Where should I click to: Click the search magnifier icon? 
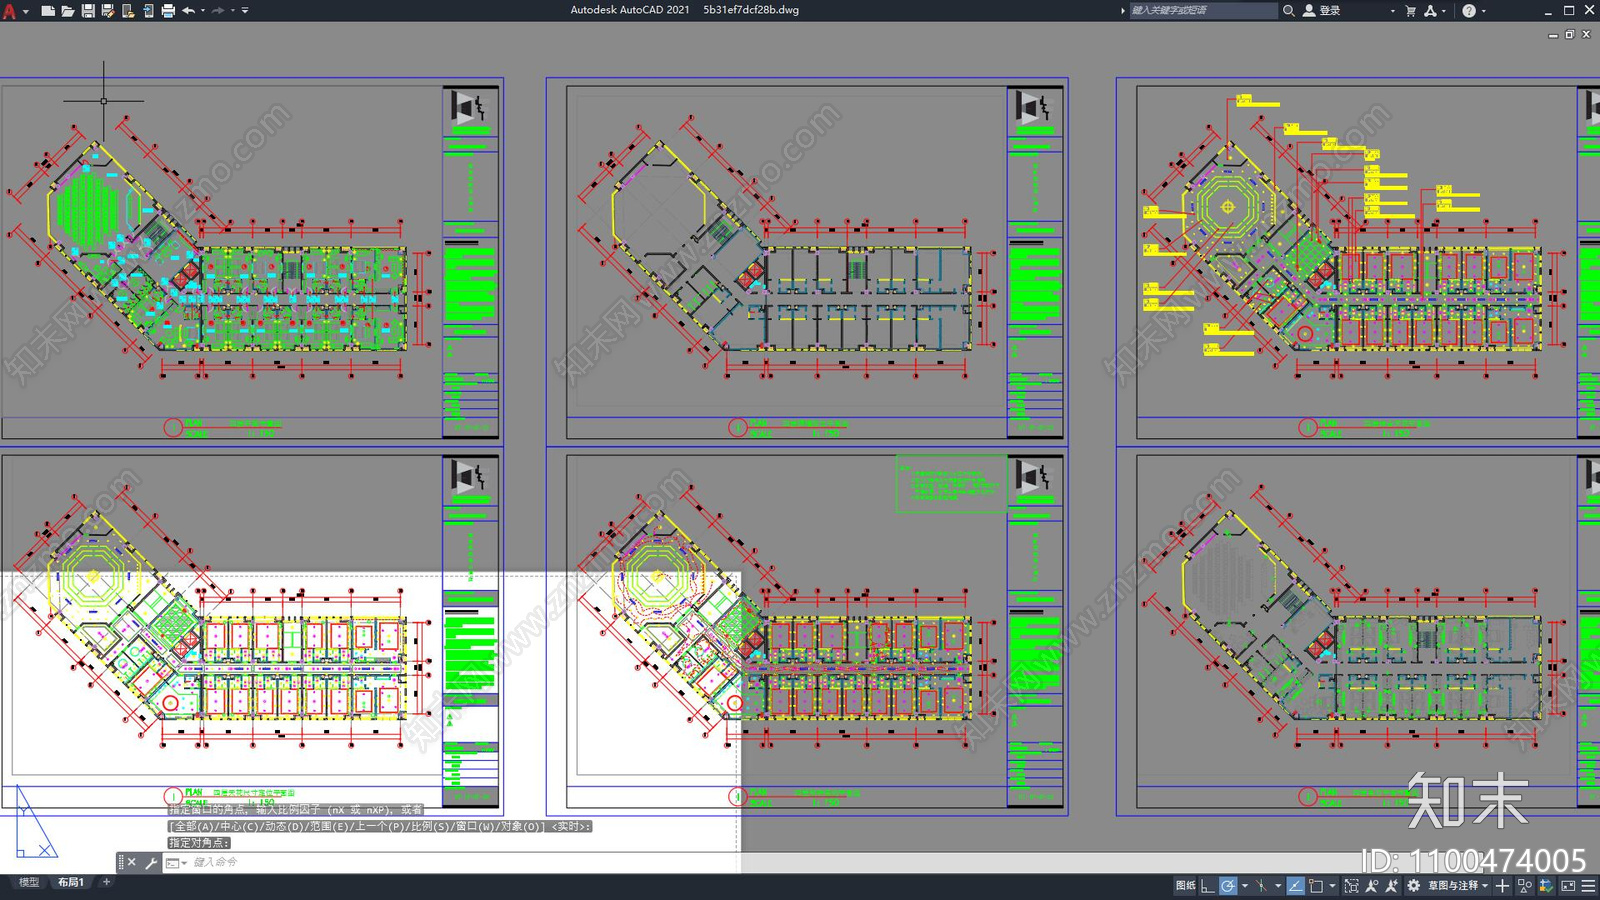(1289, 11)
